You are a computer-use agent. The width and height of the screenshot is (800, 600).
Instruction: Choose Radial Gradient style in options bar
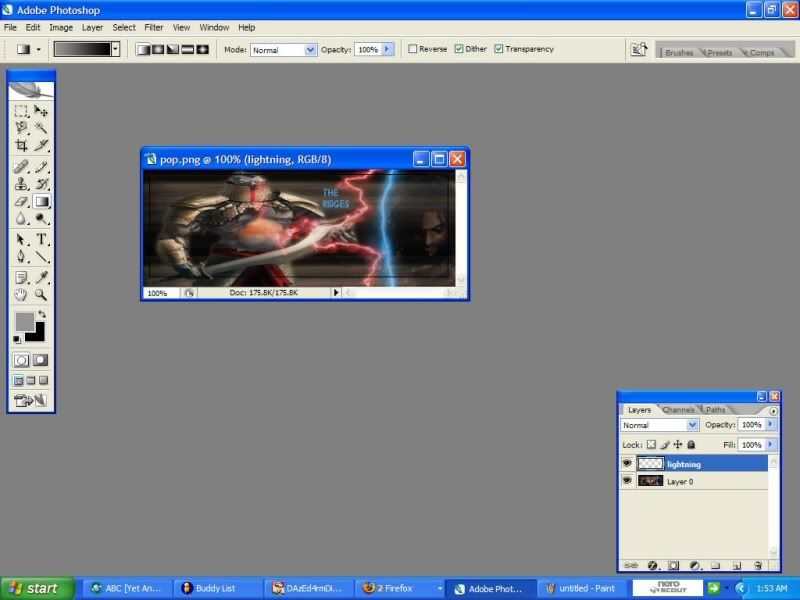pos(158,49)
